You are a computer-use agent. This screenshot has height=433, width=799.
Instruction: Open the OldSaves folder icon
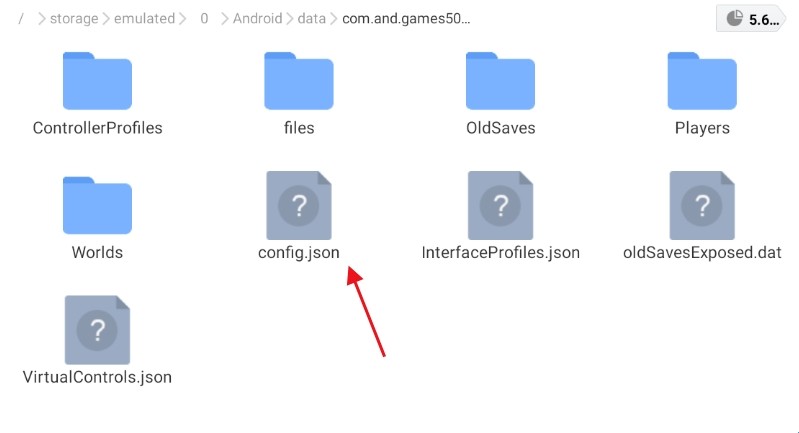pos(500,80)
